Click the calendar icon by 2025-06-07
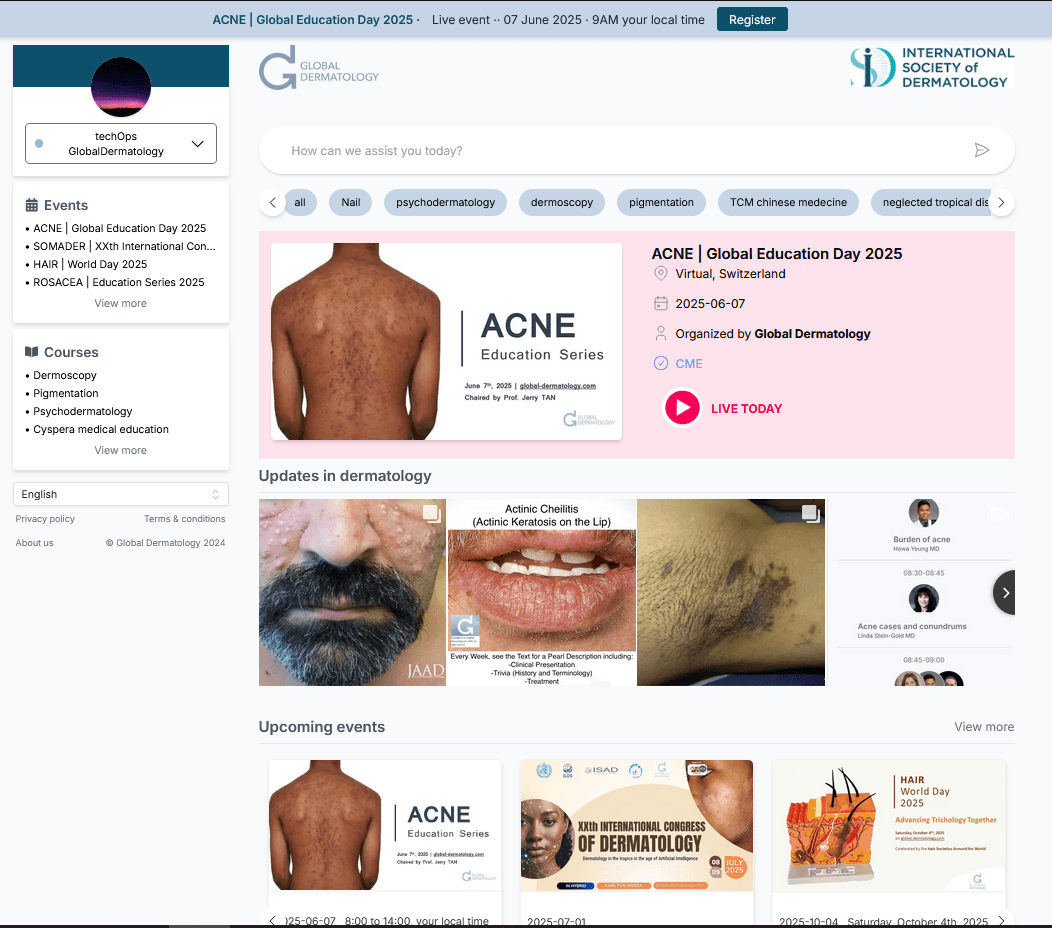The width and height of the screenshot is (1052, 928). tap(661, 303)
